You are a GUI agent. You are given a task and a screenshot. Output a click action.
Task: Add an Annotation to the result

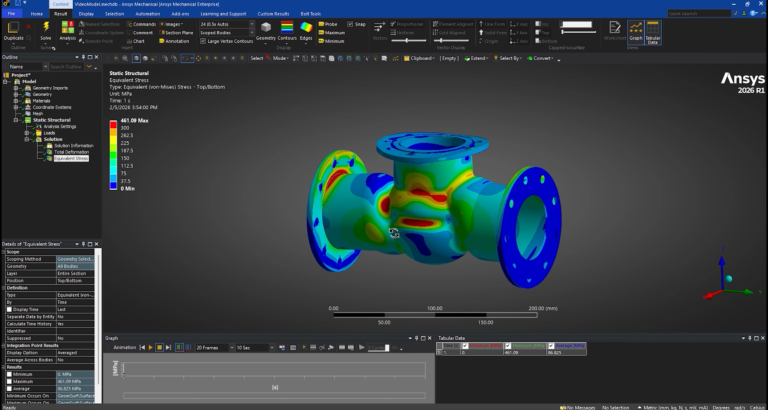pyautogui.click(x=174, y=41)
